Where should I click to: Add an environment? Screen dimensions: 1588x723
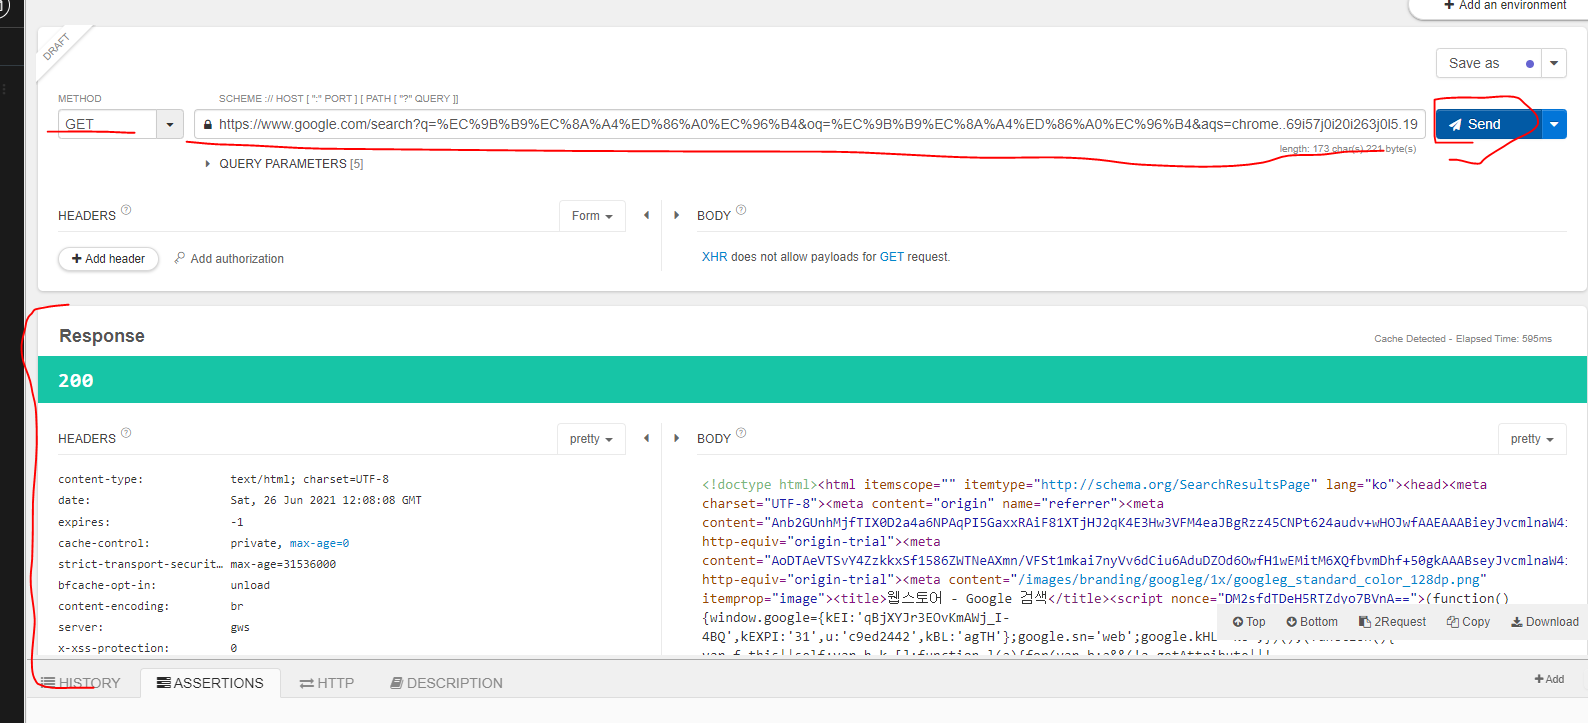[x=1505, y=5]
